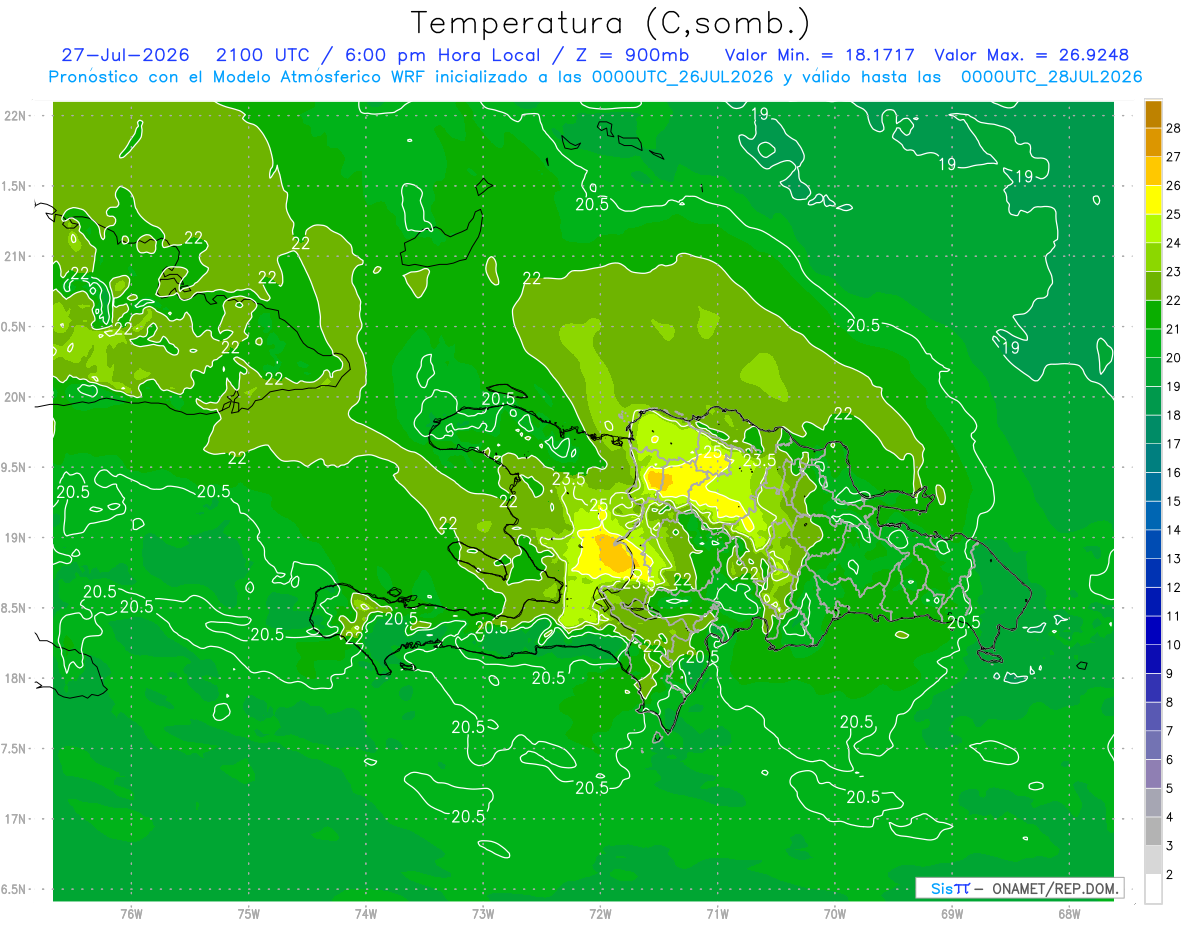Viewport: 1200px width, 927px height.
Task: Click the "73W" longitude axis label
Action: click(x=483, y=913)
